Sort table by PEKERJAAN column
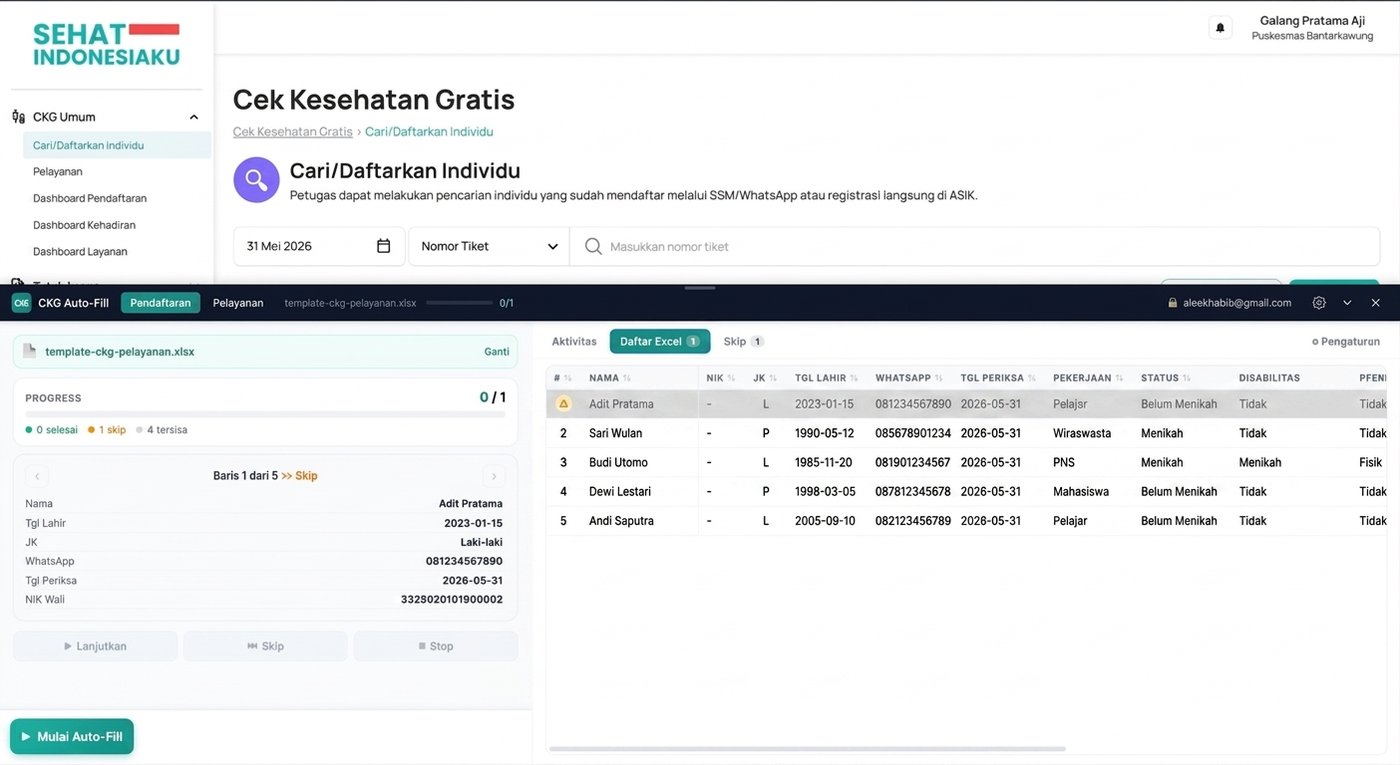 (x=1088, y=378)
